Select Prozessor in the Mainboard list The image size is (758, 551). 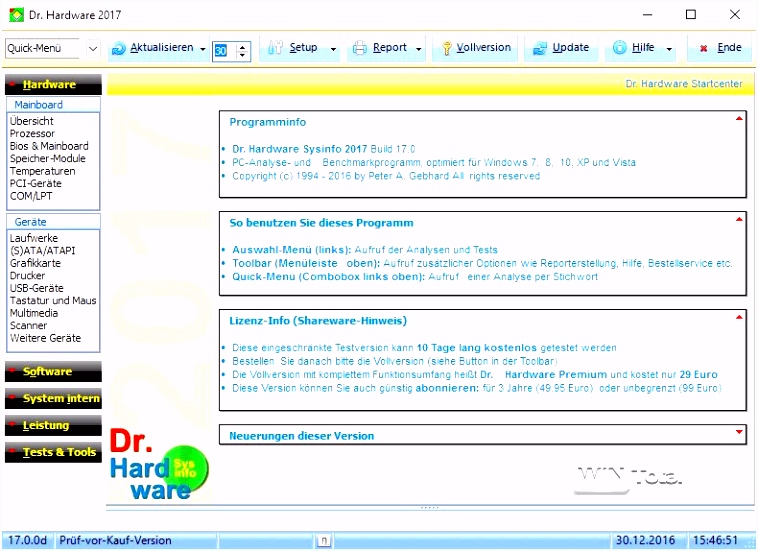(x=32, y=133)
